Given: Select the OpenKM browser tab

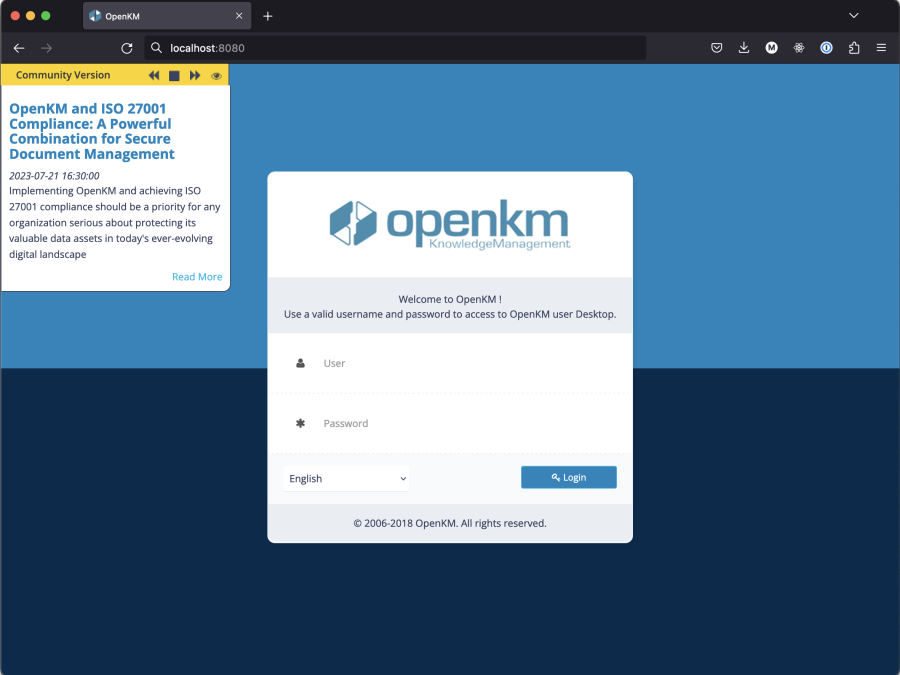Looking at the screenshot, I should (167, 16).
